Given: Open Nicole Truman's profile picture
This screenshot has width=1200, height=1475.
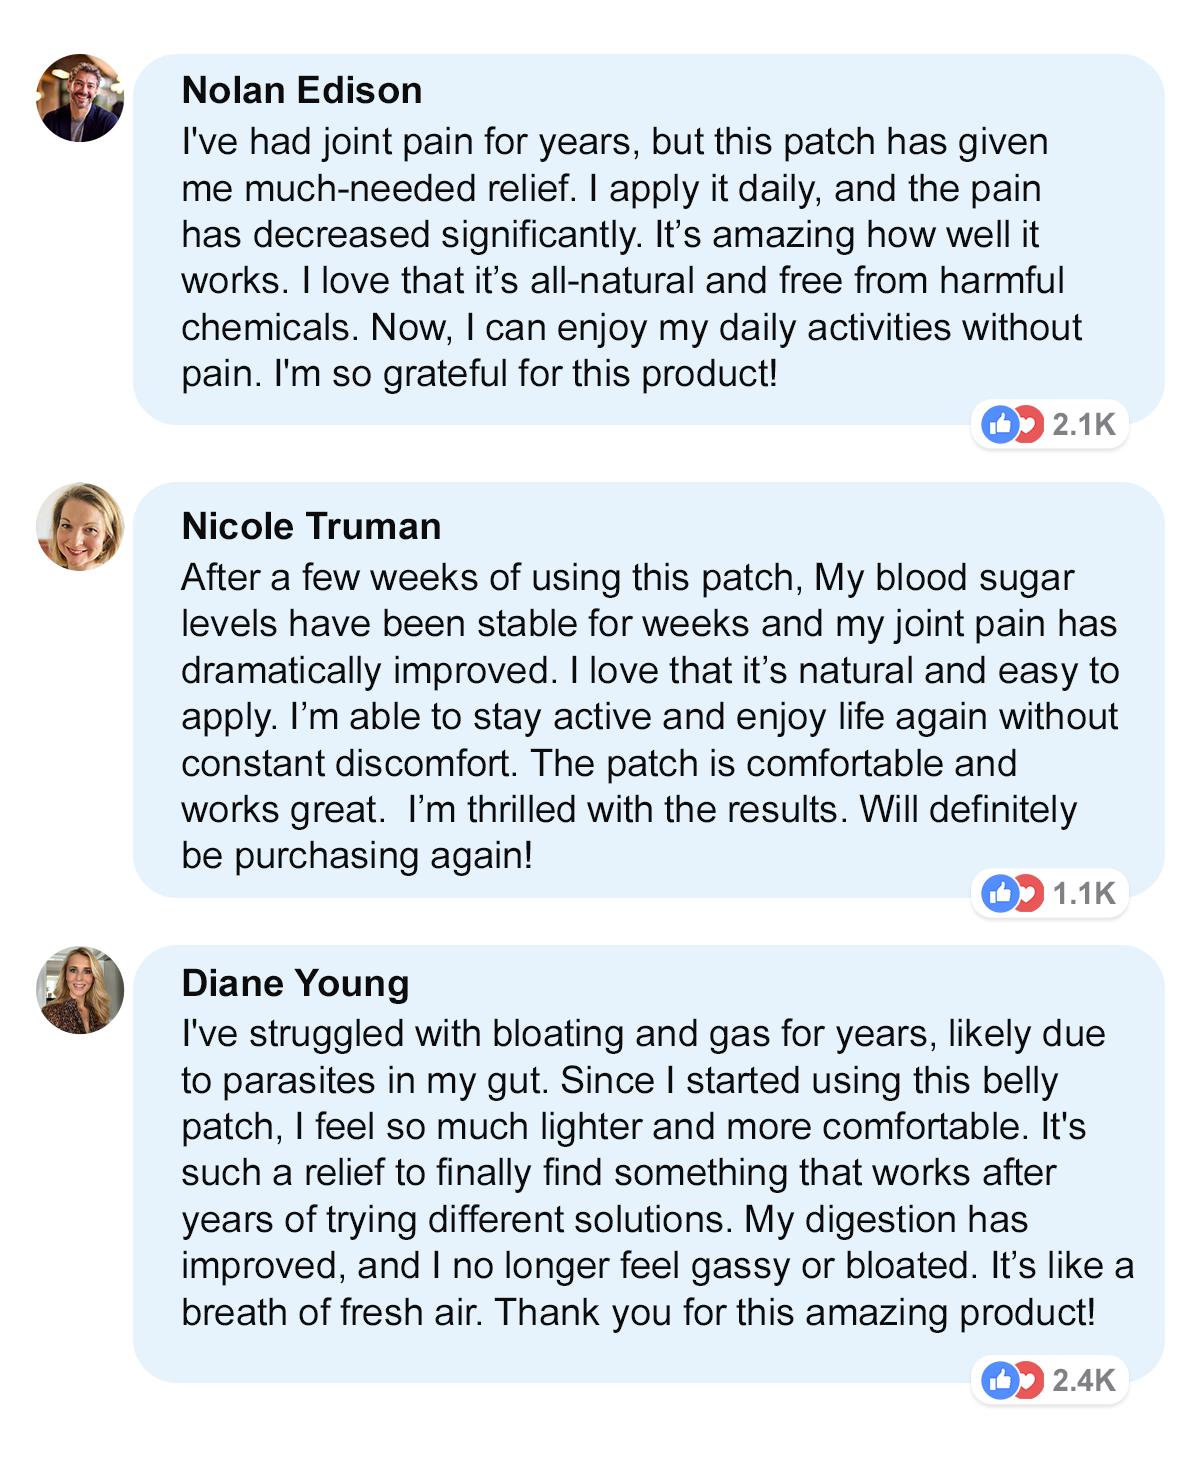Looking at the screenshot, I should pyautogui.click(x=80, y=527).
